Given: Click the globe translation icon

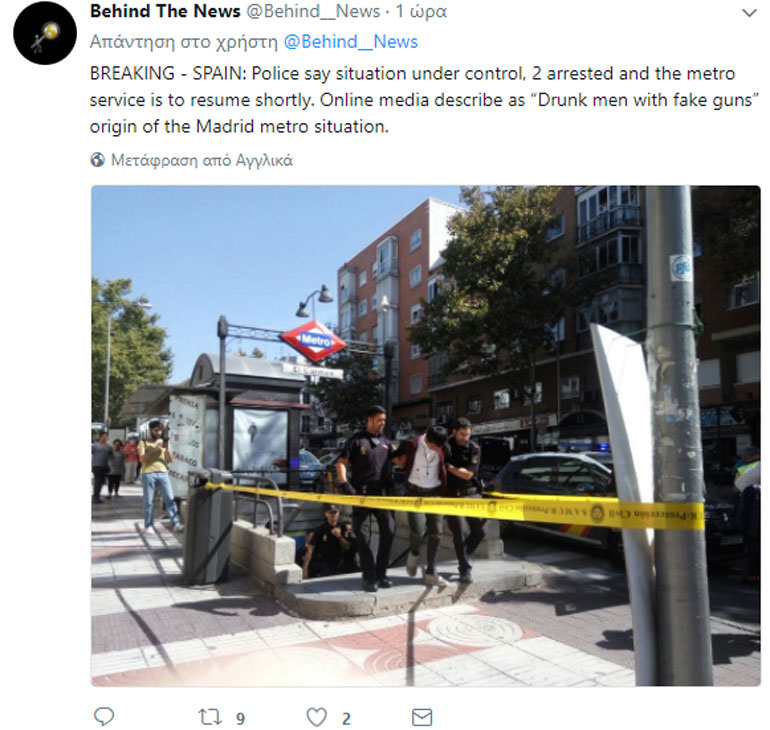Looking at the screenshot, I should tap(97, 160).
